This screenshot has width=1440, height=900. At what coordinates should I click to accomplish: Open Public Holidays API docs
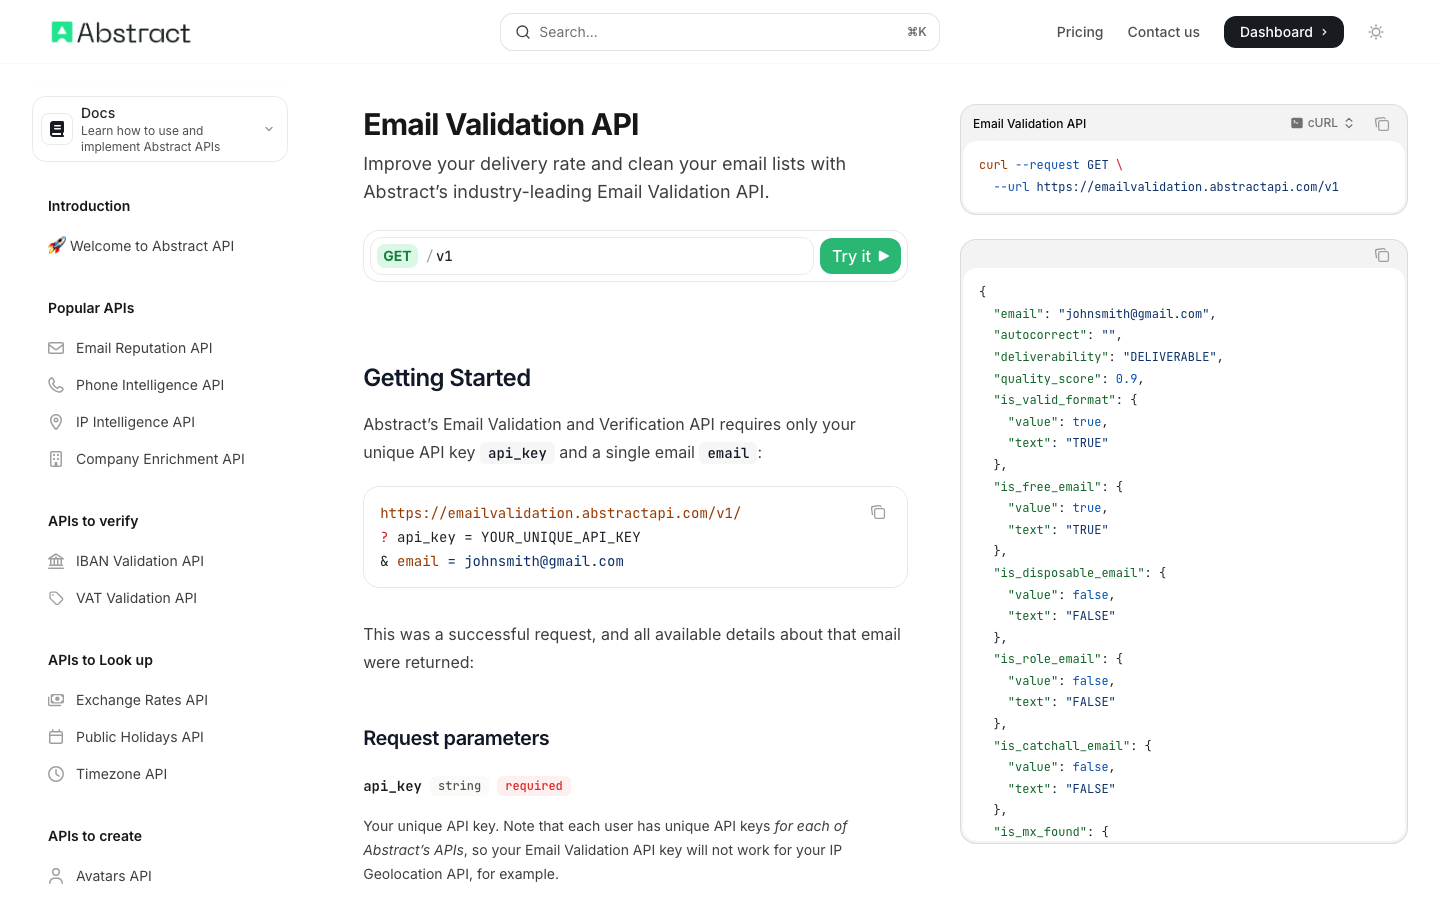pyautogui.click(x=140, y=737)
